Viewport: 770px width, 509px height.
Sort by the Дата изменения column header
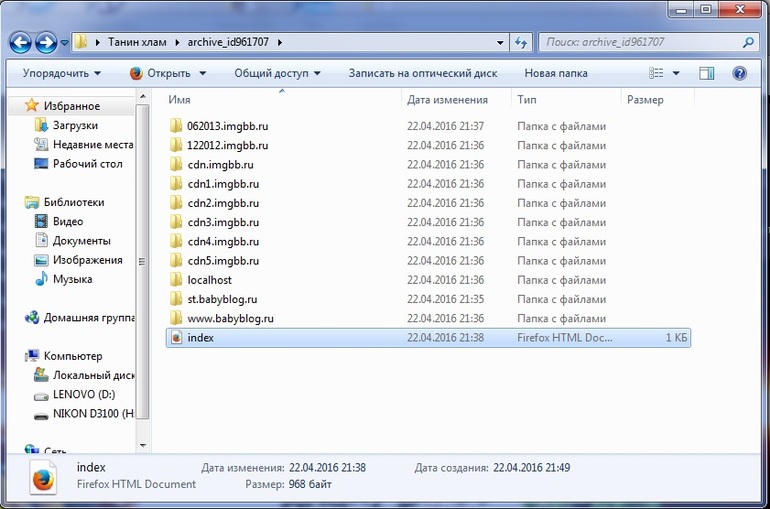tap(447, 100)
